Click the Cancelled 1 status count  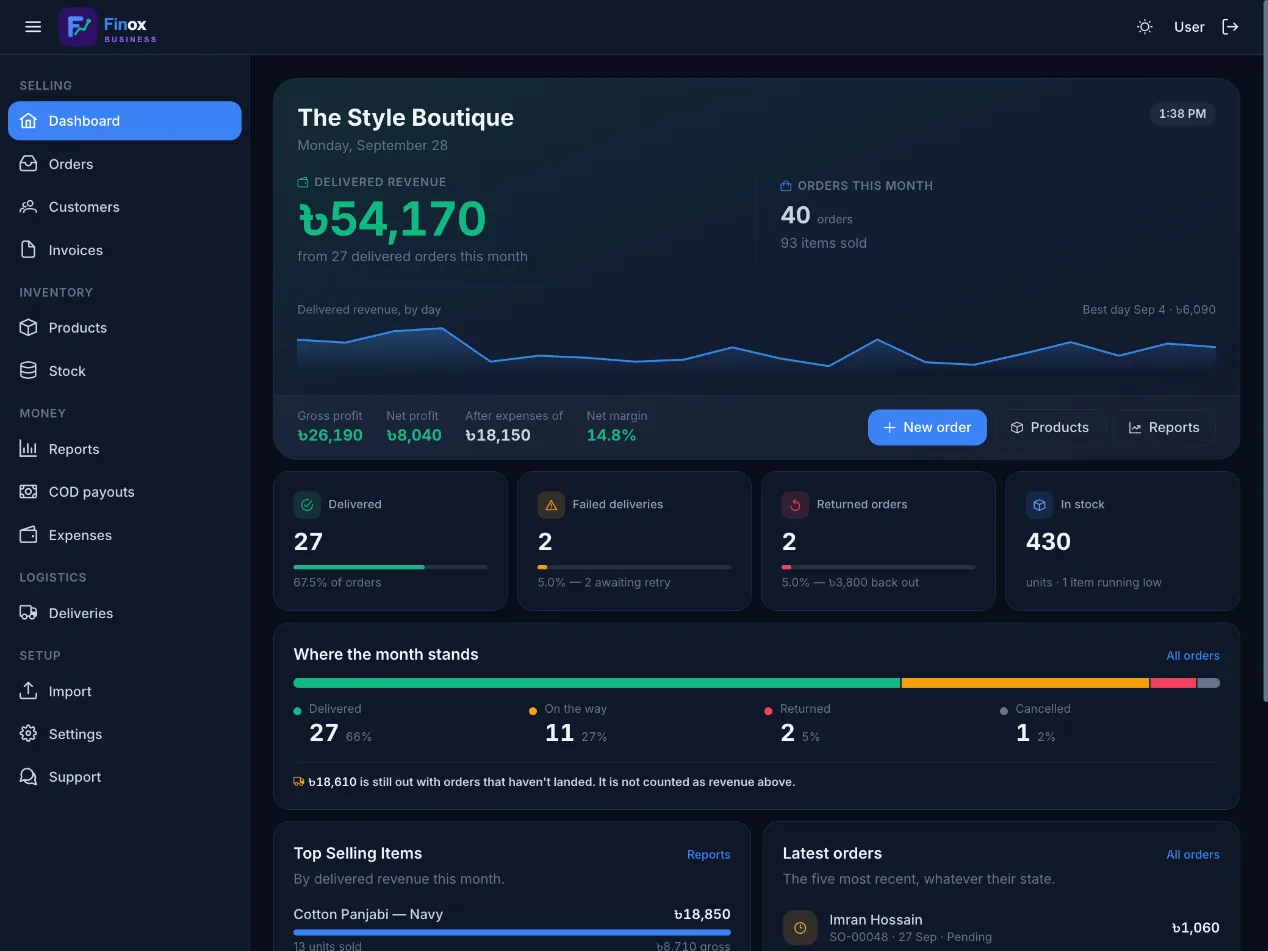1023,733
